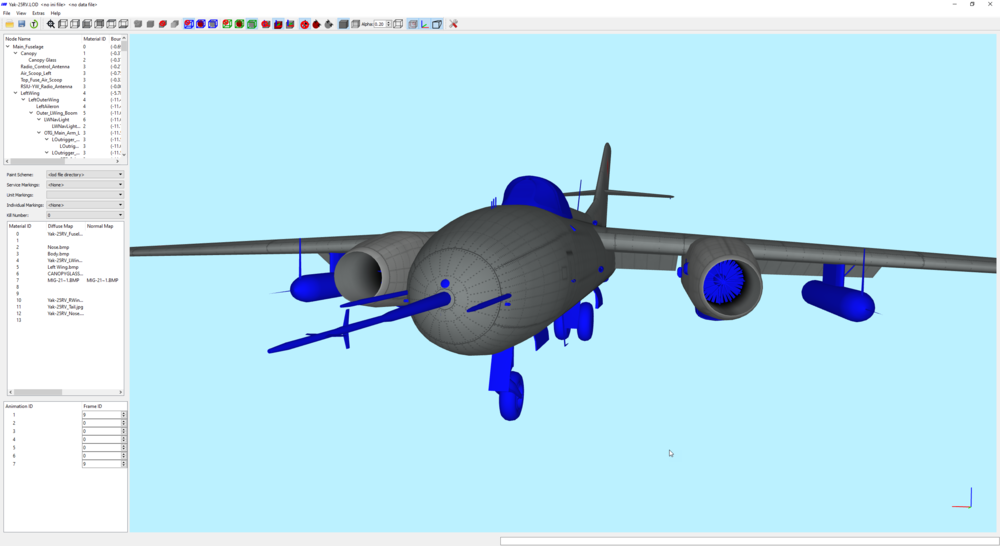Select the Radio_Control_Antenna node
1000x546 pixels.
pyautogui.click(x=45, y=66)
